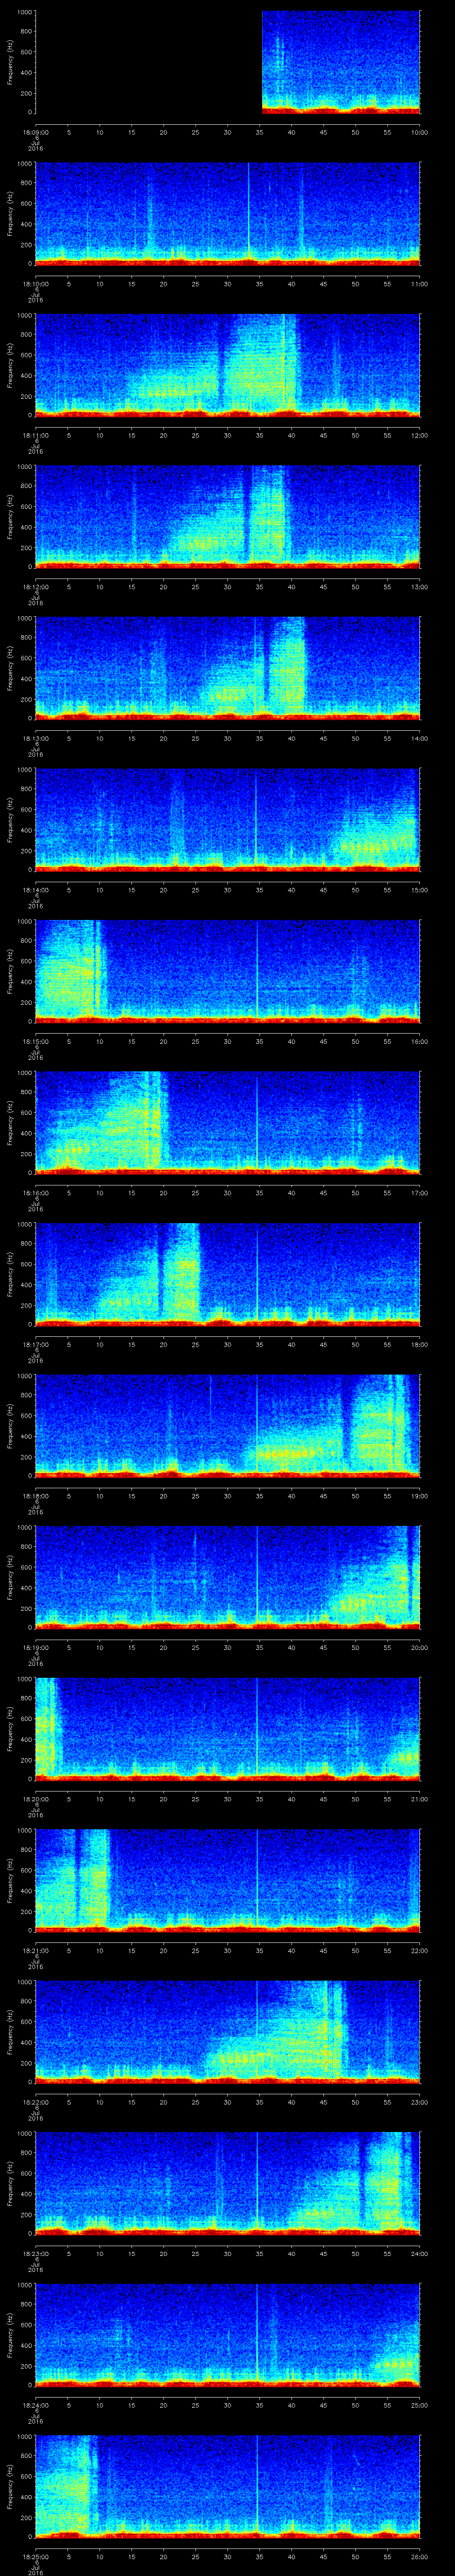Click the 18:11:00 start time label
The image size is (455, 2576).
pyautogui.click(x=36, y=435)
